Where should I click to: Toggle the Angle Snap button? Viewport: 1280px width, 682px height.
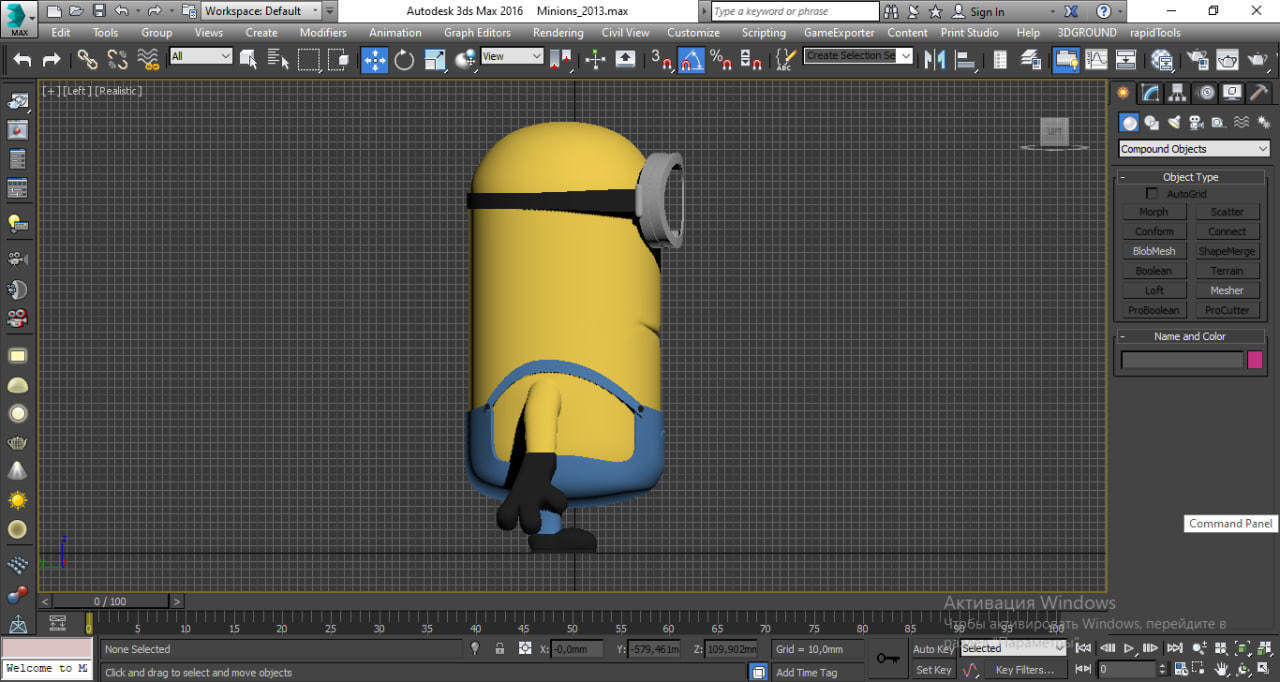(x=691, y=60)
